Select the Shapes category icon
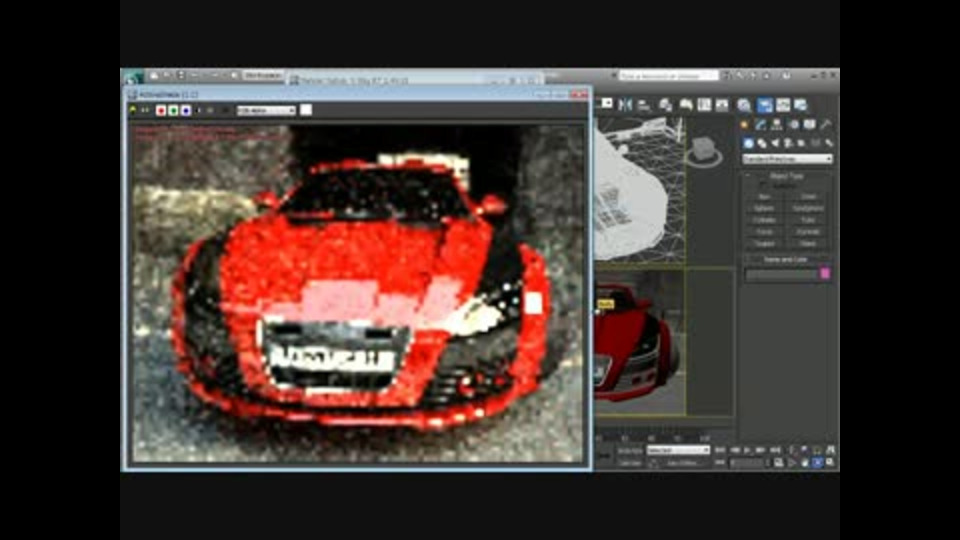The height and width of the screenshot is (540, 960). click(x=762, y=143)
